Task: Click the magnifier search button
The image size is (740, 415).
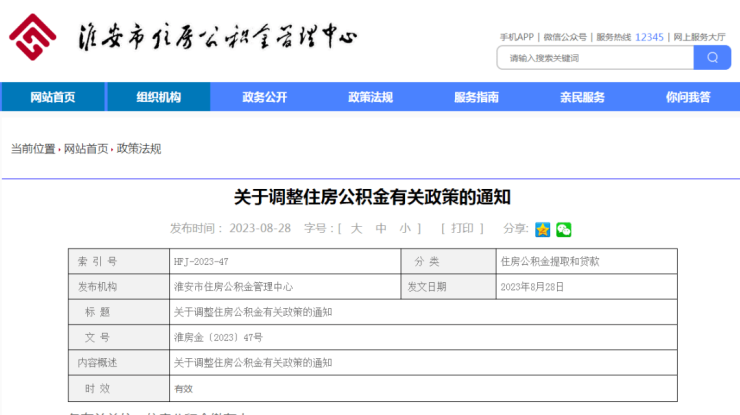Action: (712, 58)
